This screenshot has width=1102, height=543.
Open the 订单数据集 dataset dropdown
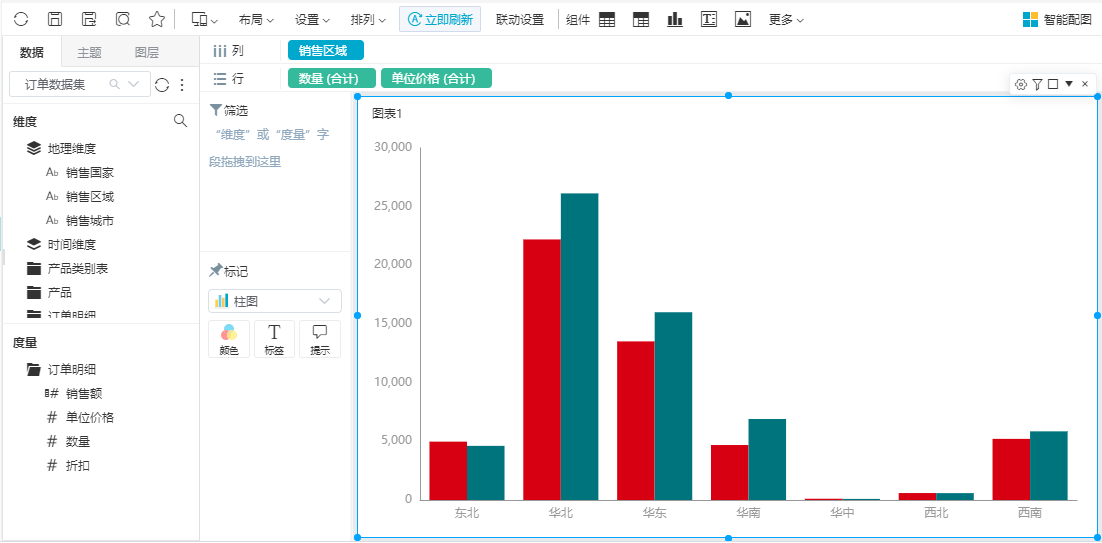click(x=79, y=84)
